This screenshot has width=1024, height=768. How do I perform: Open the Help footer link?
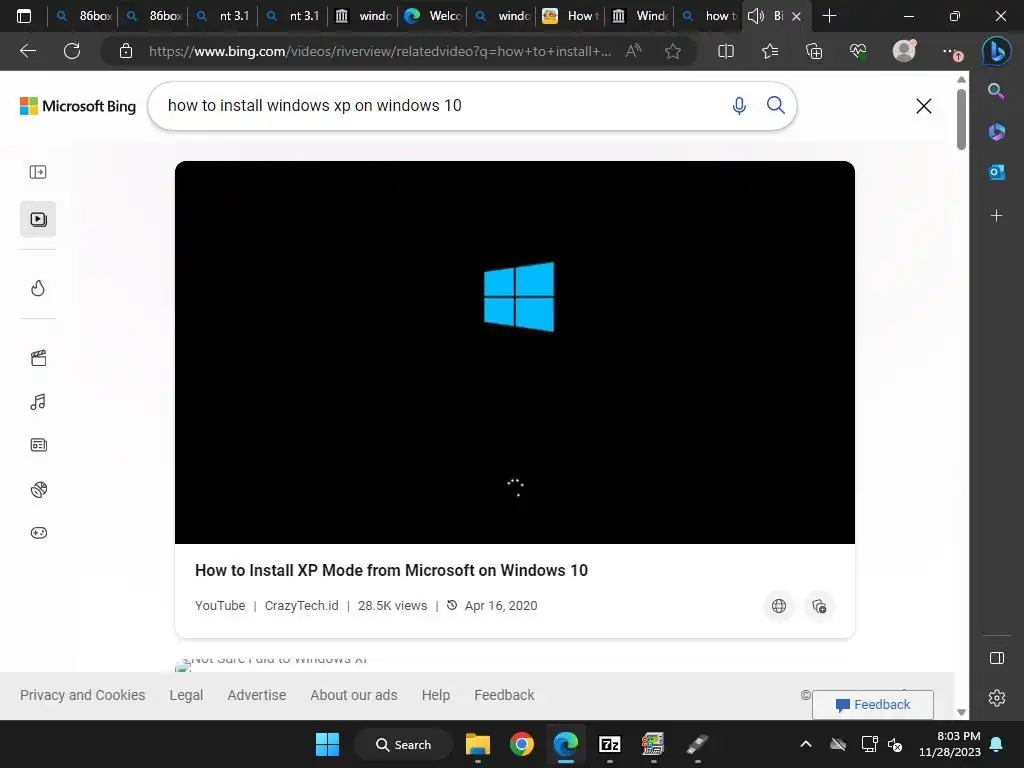436,695
